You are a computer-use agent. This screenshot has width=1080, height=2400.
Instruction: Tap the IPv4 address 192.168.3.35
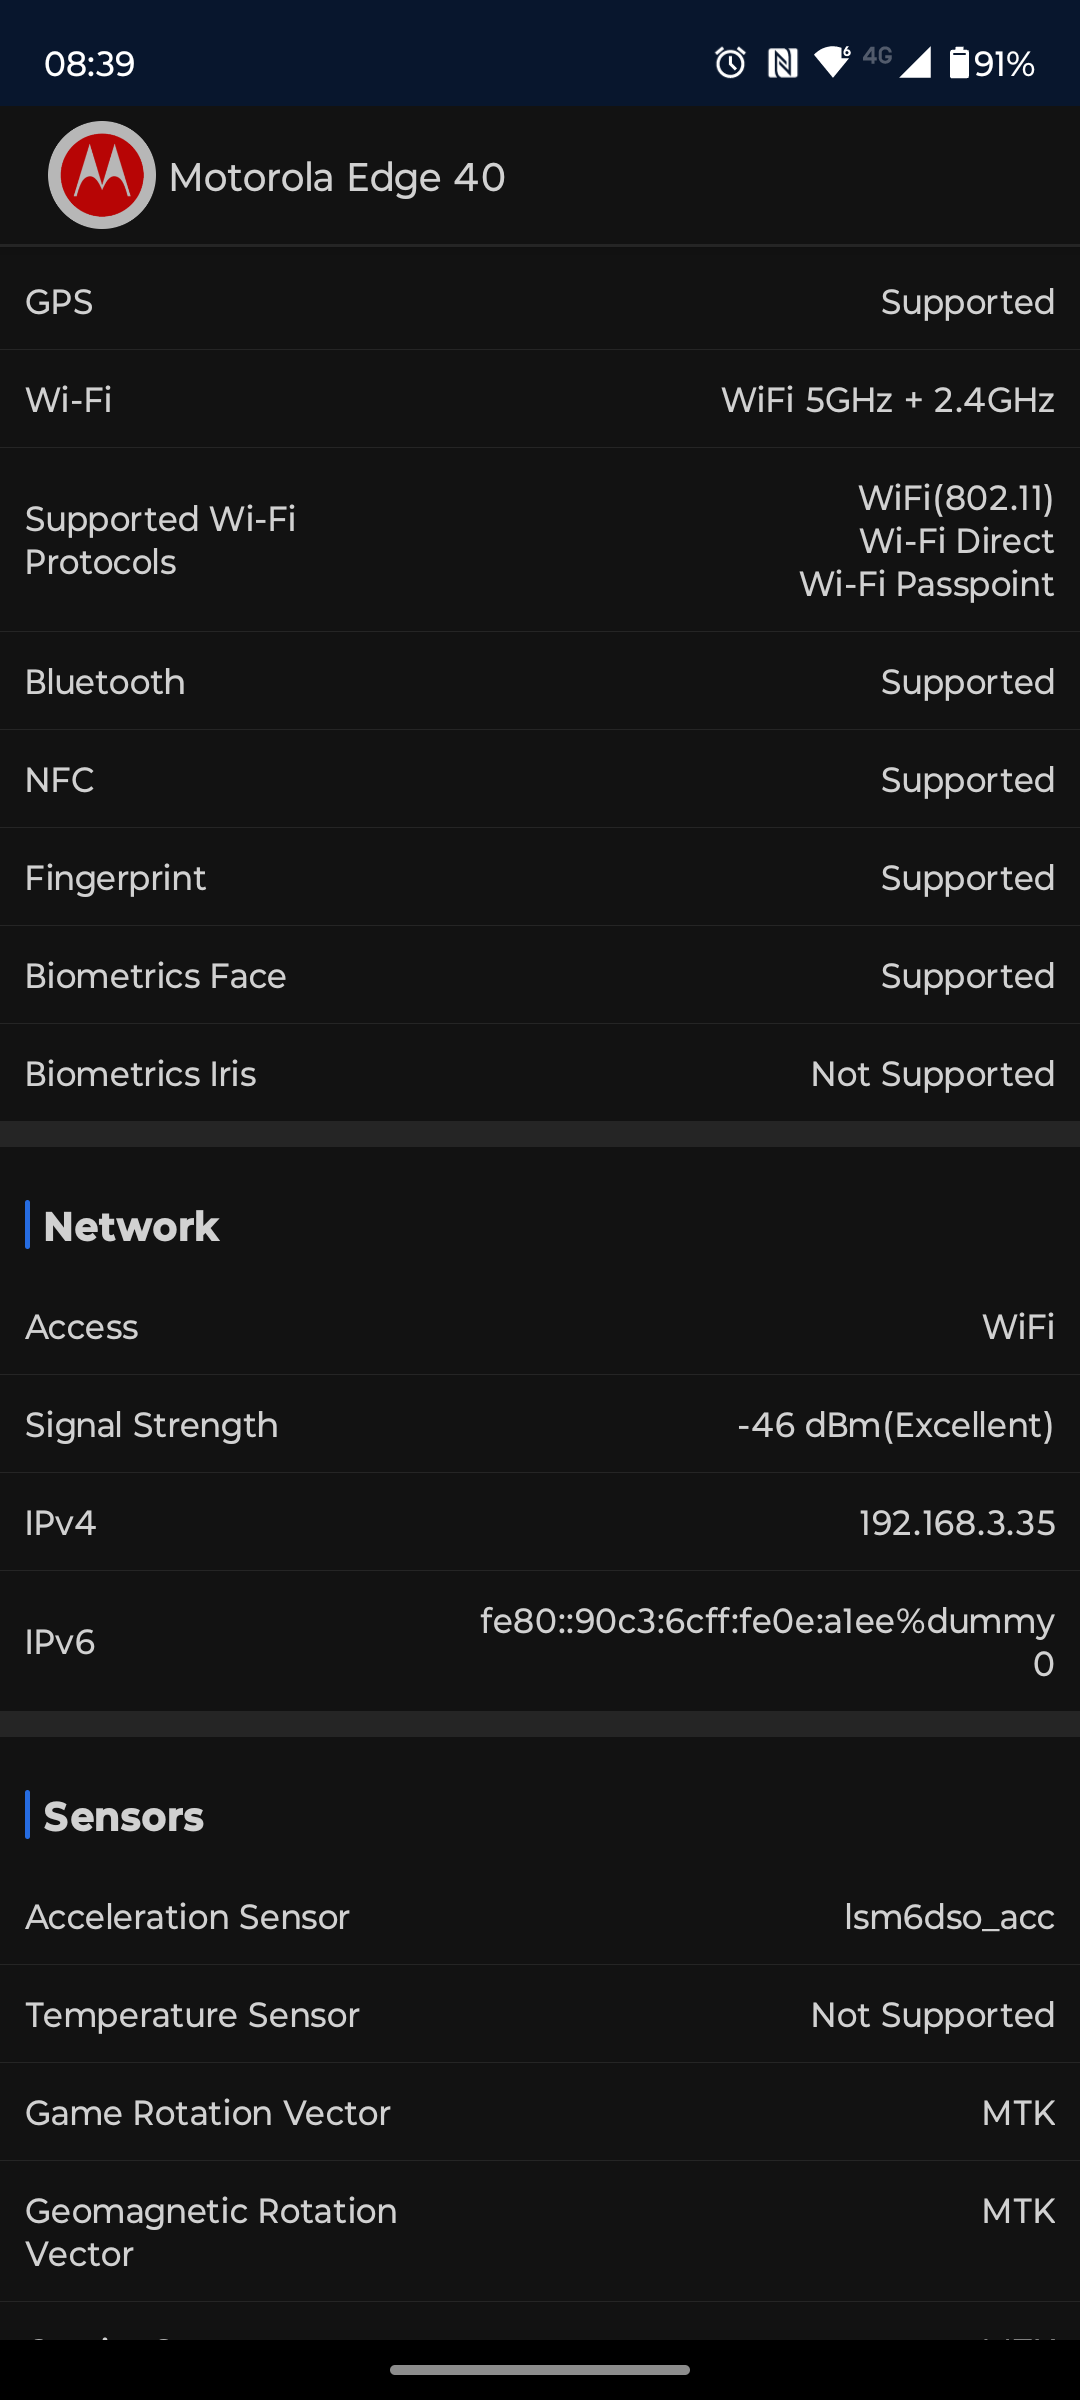[956, 1523]
